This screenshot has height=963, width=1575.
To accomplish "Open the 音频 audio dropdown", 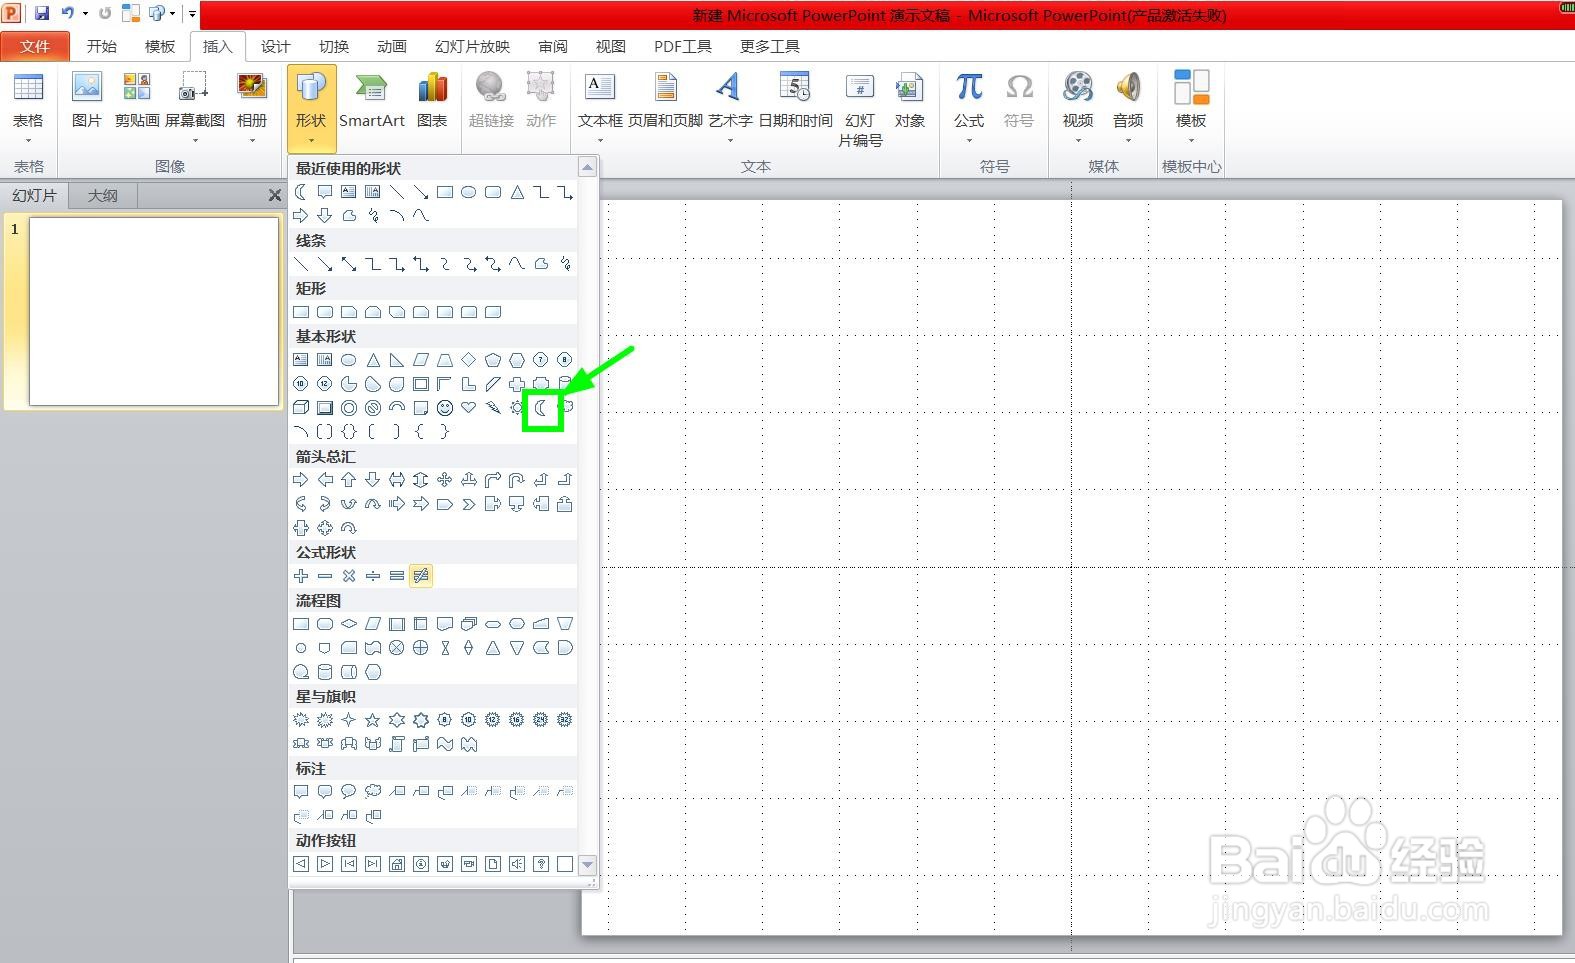I will click(1128, 139).
